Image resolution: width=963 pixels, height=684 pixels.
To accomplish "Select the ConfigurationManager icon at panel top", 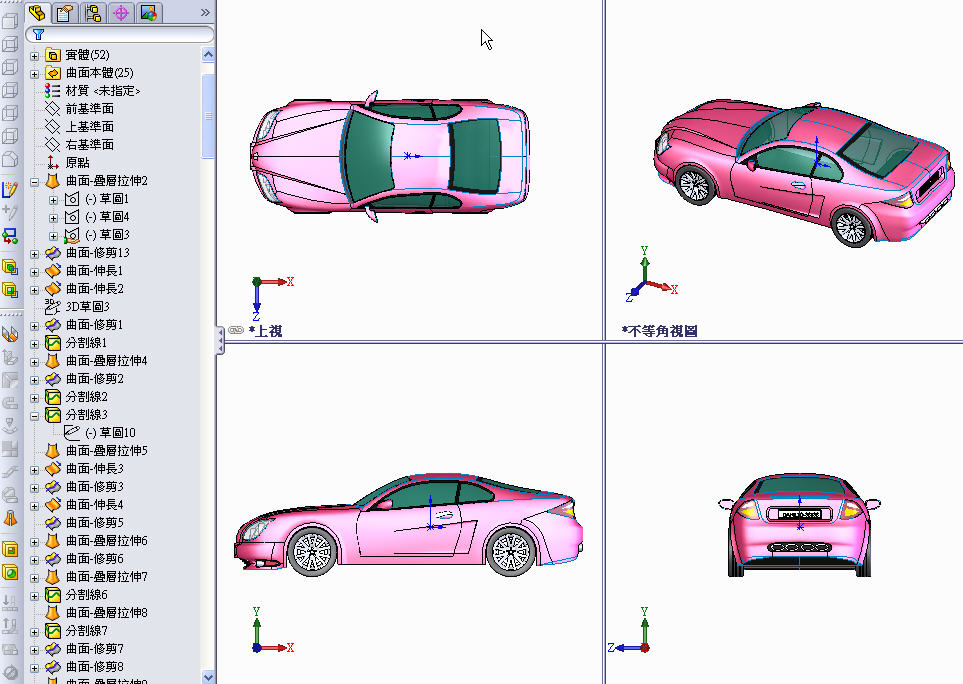I will 91,13.
